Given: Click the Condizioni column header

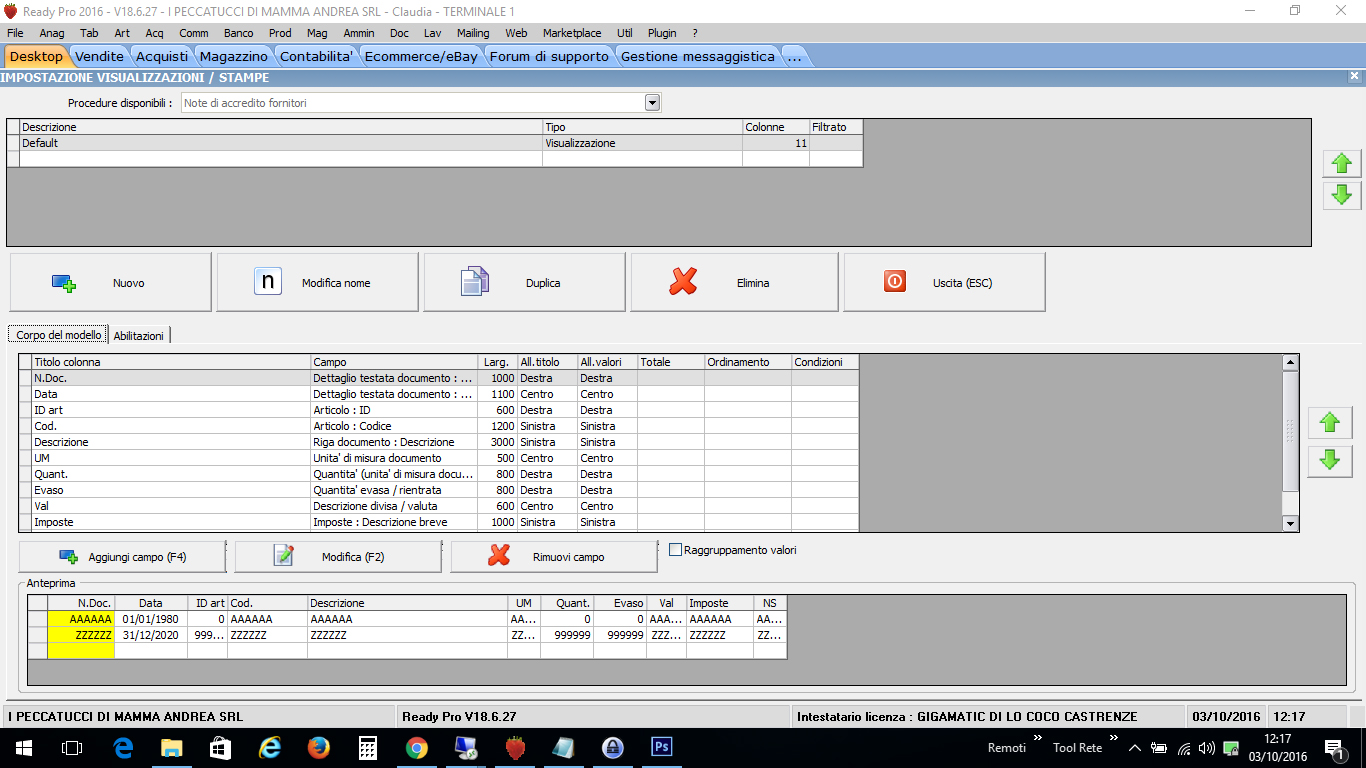Looking at the screenshot, I should (824, 362).
